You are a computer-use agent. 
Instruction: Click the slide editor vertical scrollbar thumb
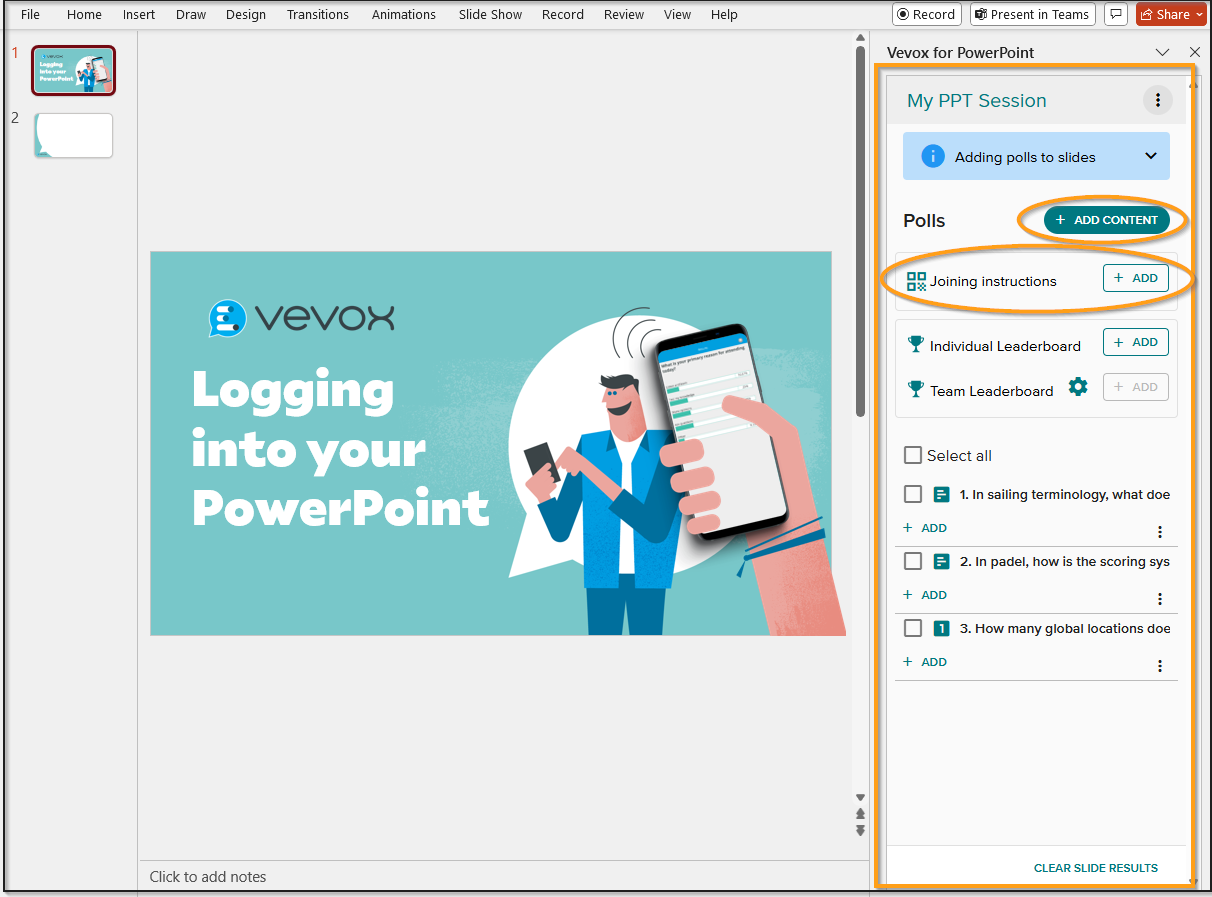(x=860, y=231)
